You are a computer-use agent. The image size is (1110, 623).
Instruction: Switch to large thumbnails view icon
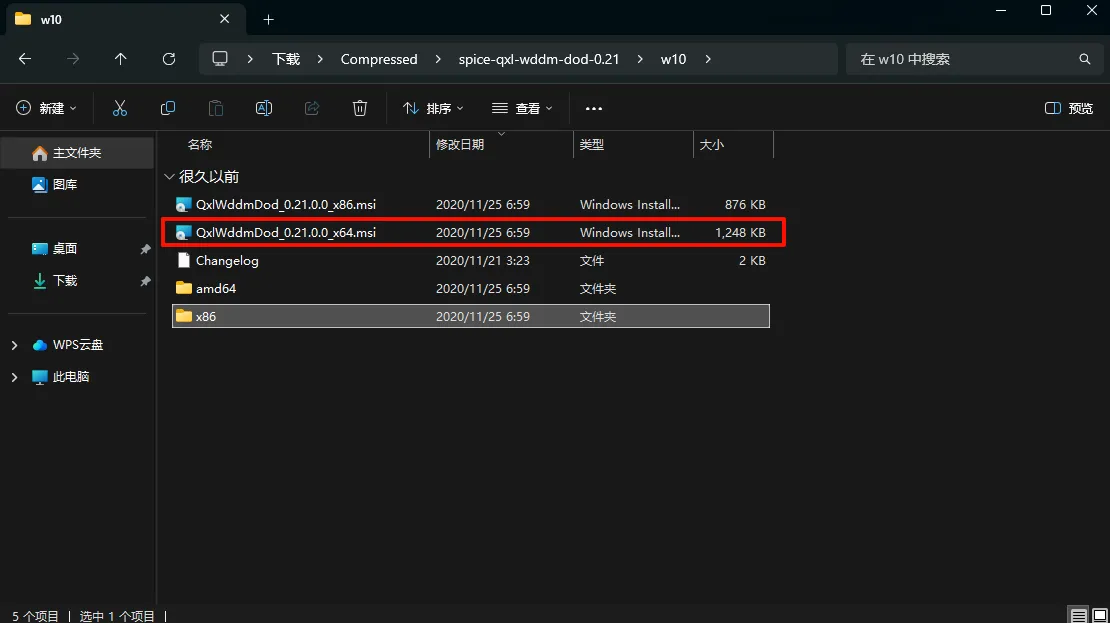[1099, 615]
